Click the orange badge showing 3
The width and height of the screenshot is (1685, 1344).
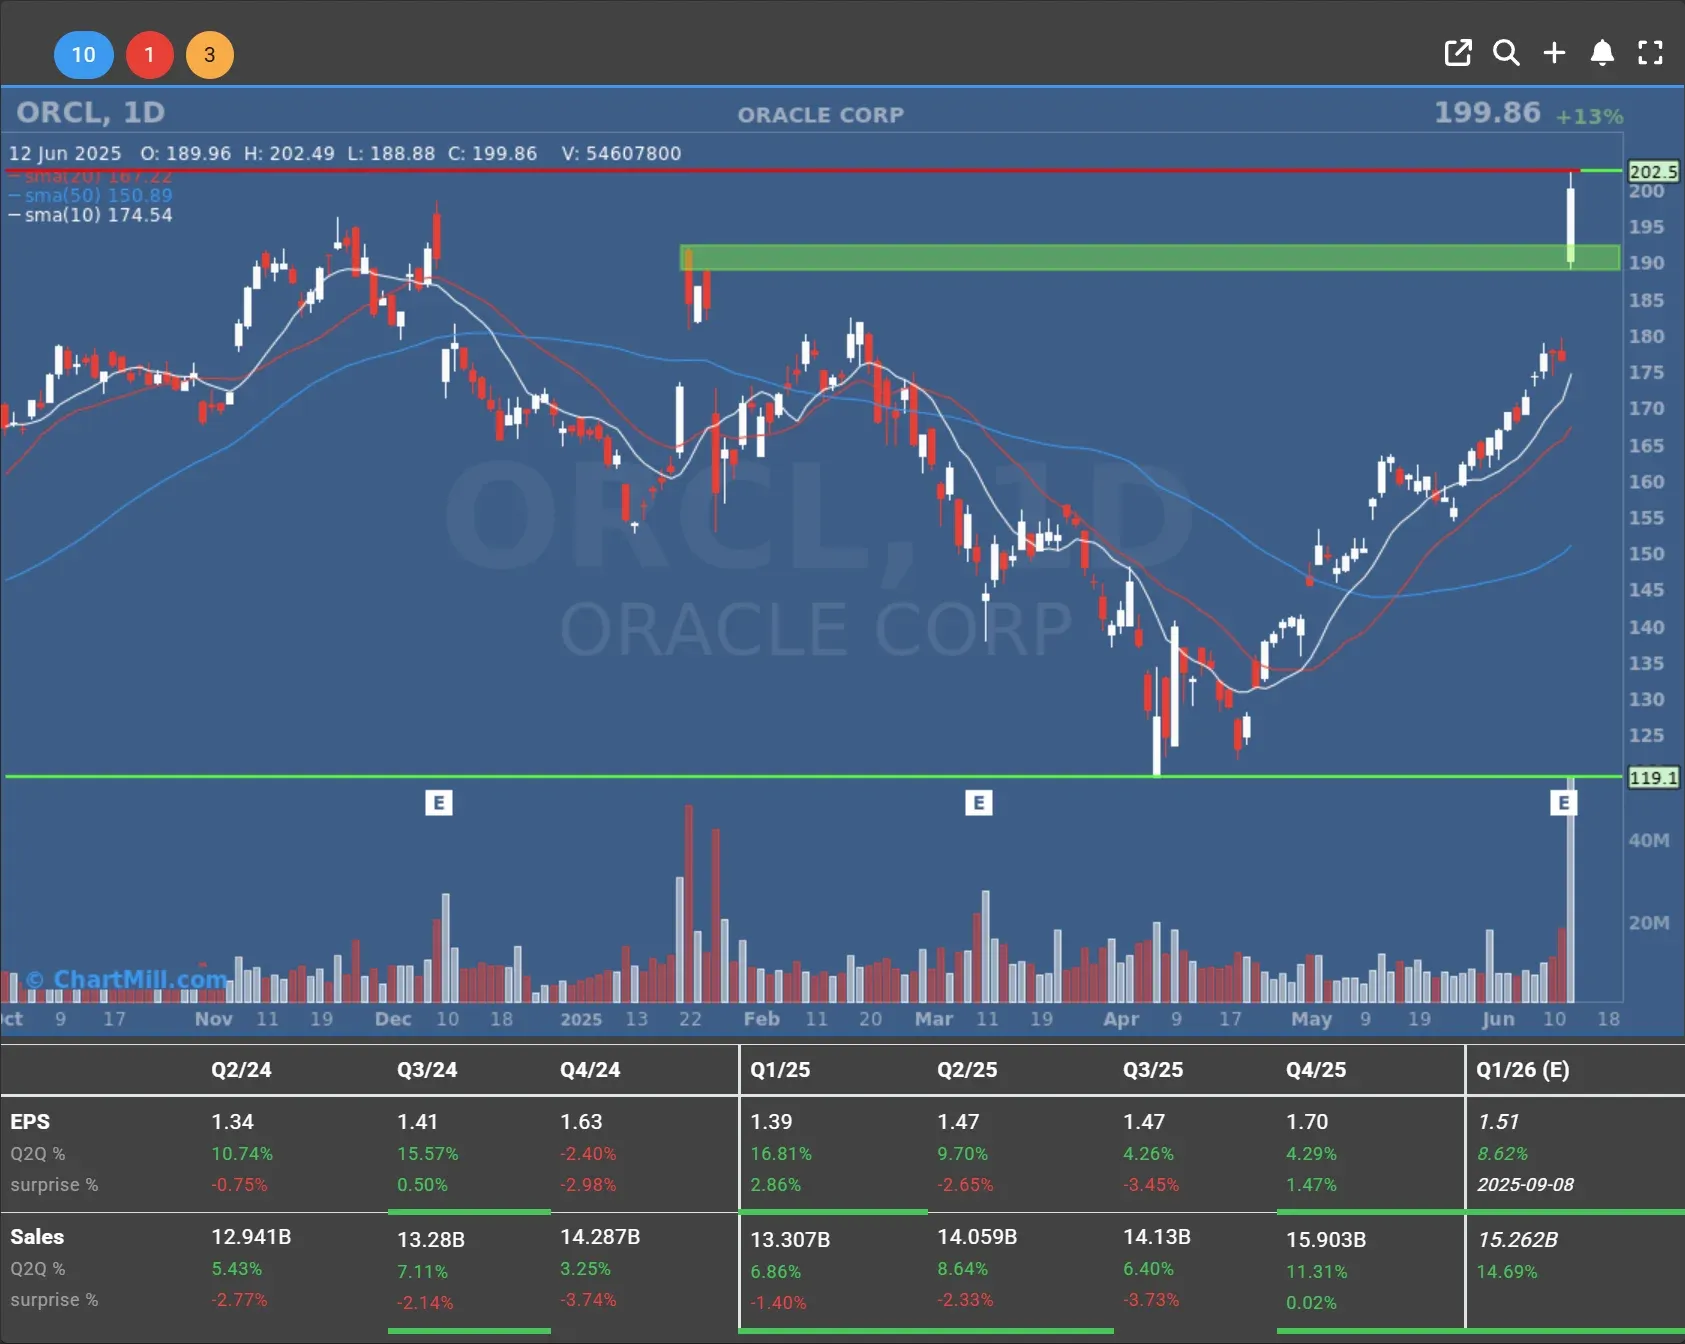209,55
